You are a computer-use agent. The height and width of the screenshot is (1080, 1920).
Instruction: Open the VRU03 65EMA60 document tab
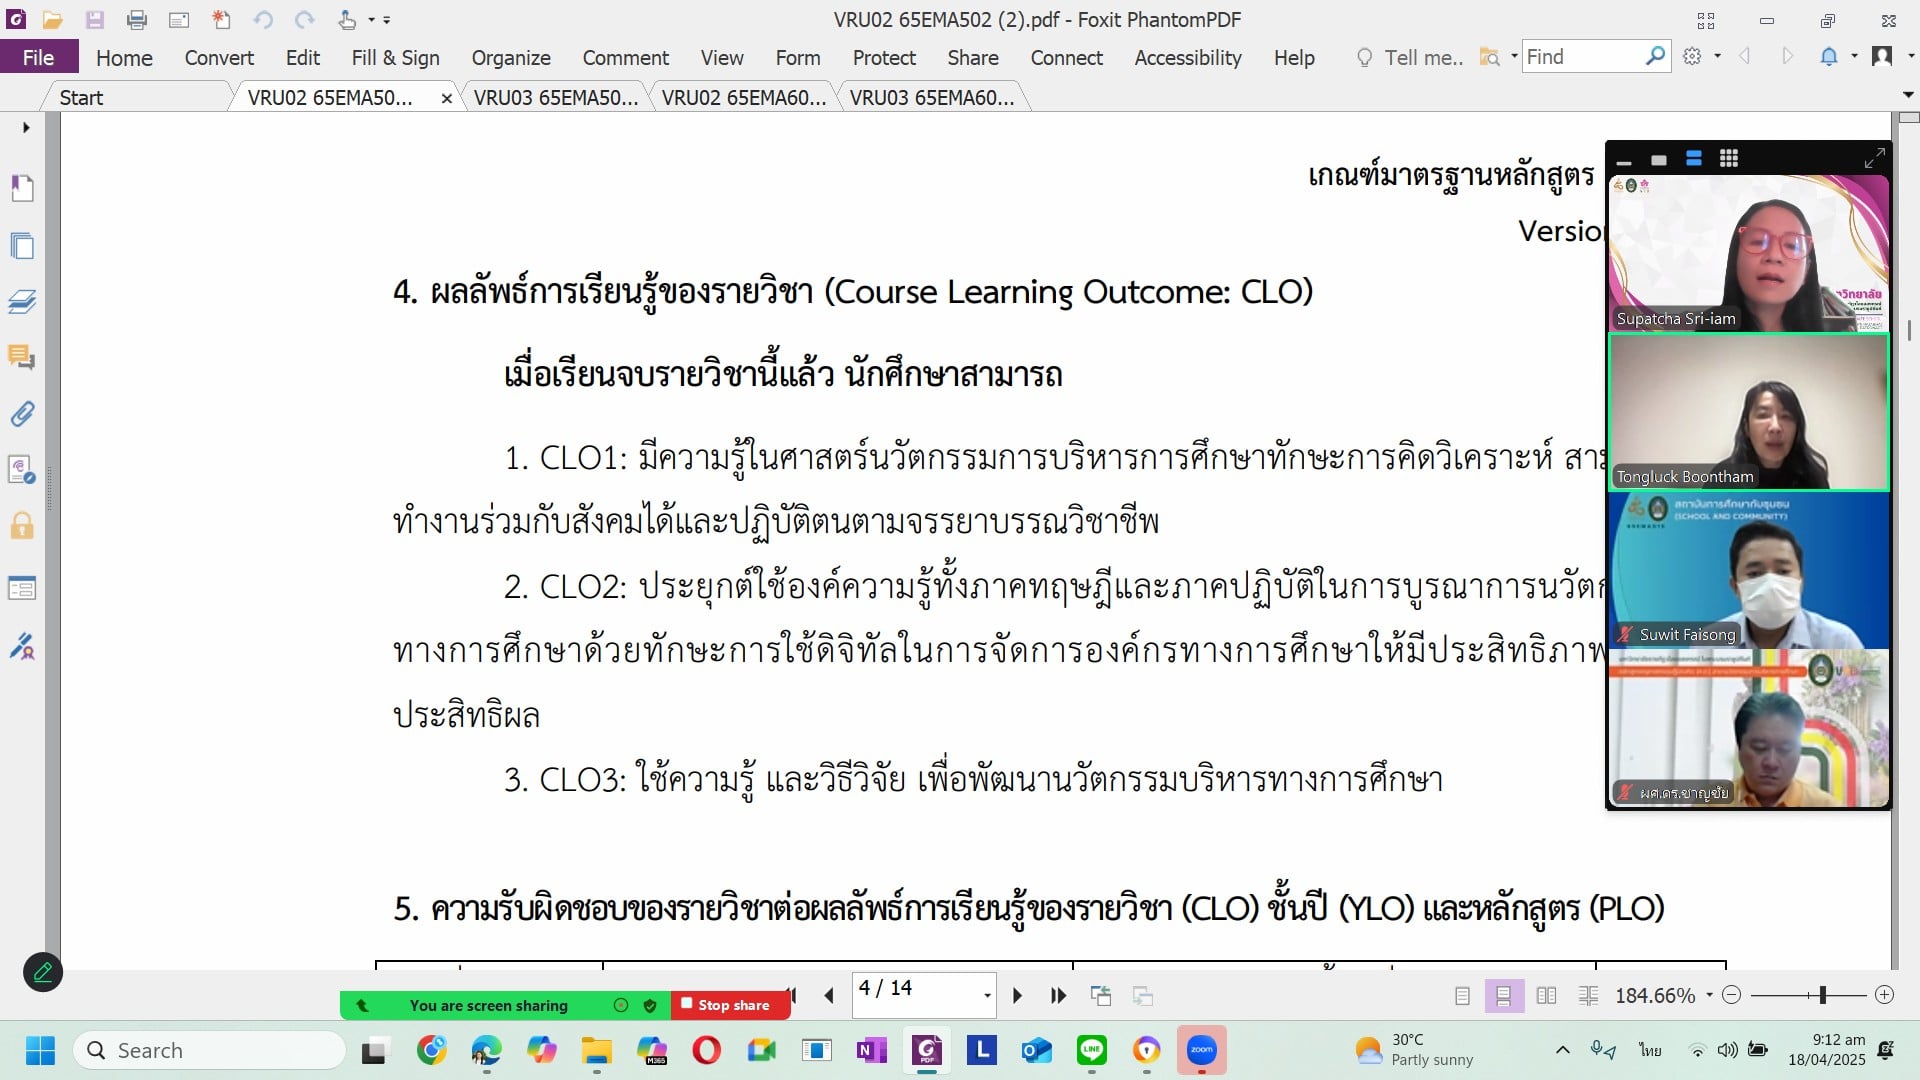[x=931, y=96]
